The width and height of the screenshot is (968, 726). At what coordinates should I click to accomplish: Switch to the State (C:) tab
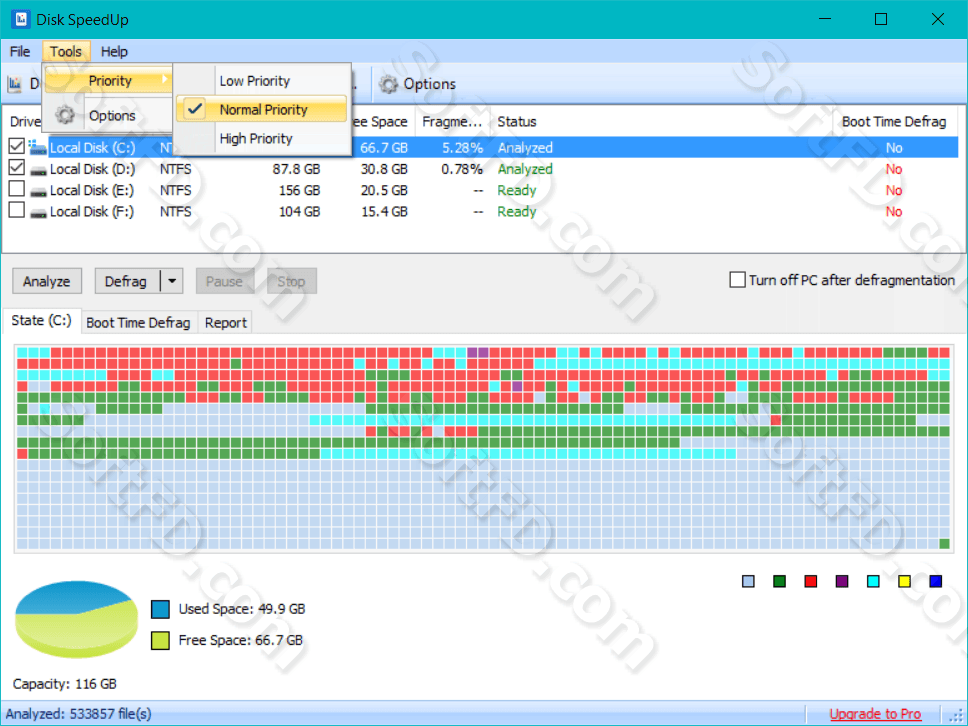[x=41, y=321]
